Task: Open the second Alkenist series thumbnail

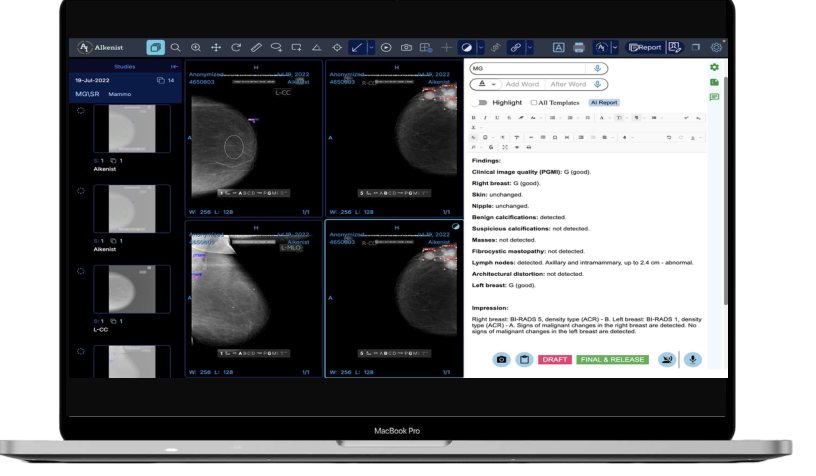Action: tap(132, 209)
